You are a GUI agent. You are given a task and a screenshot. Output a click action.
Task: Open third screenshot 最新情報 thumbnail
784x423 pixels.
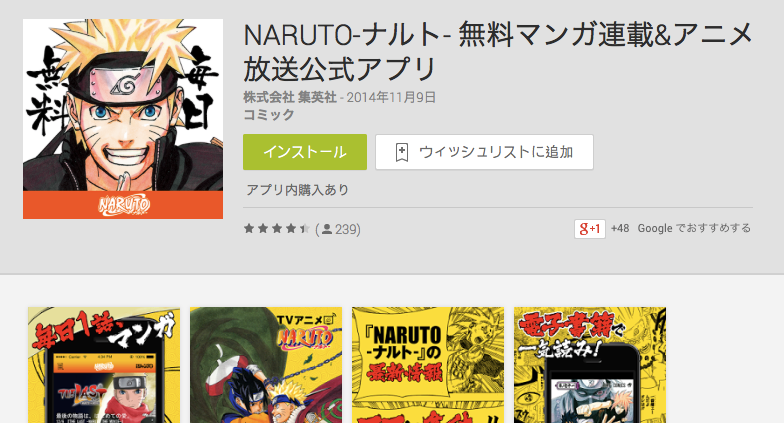pyautogui.click(x=428, y=365)
